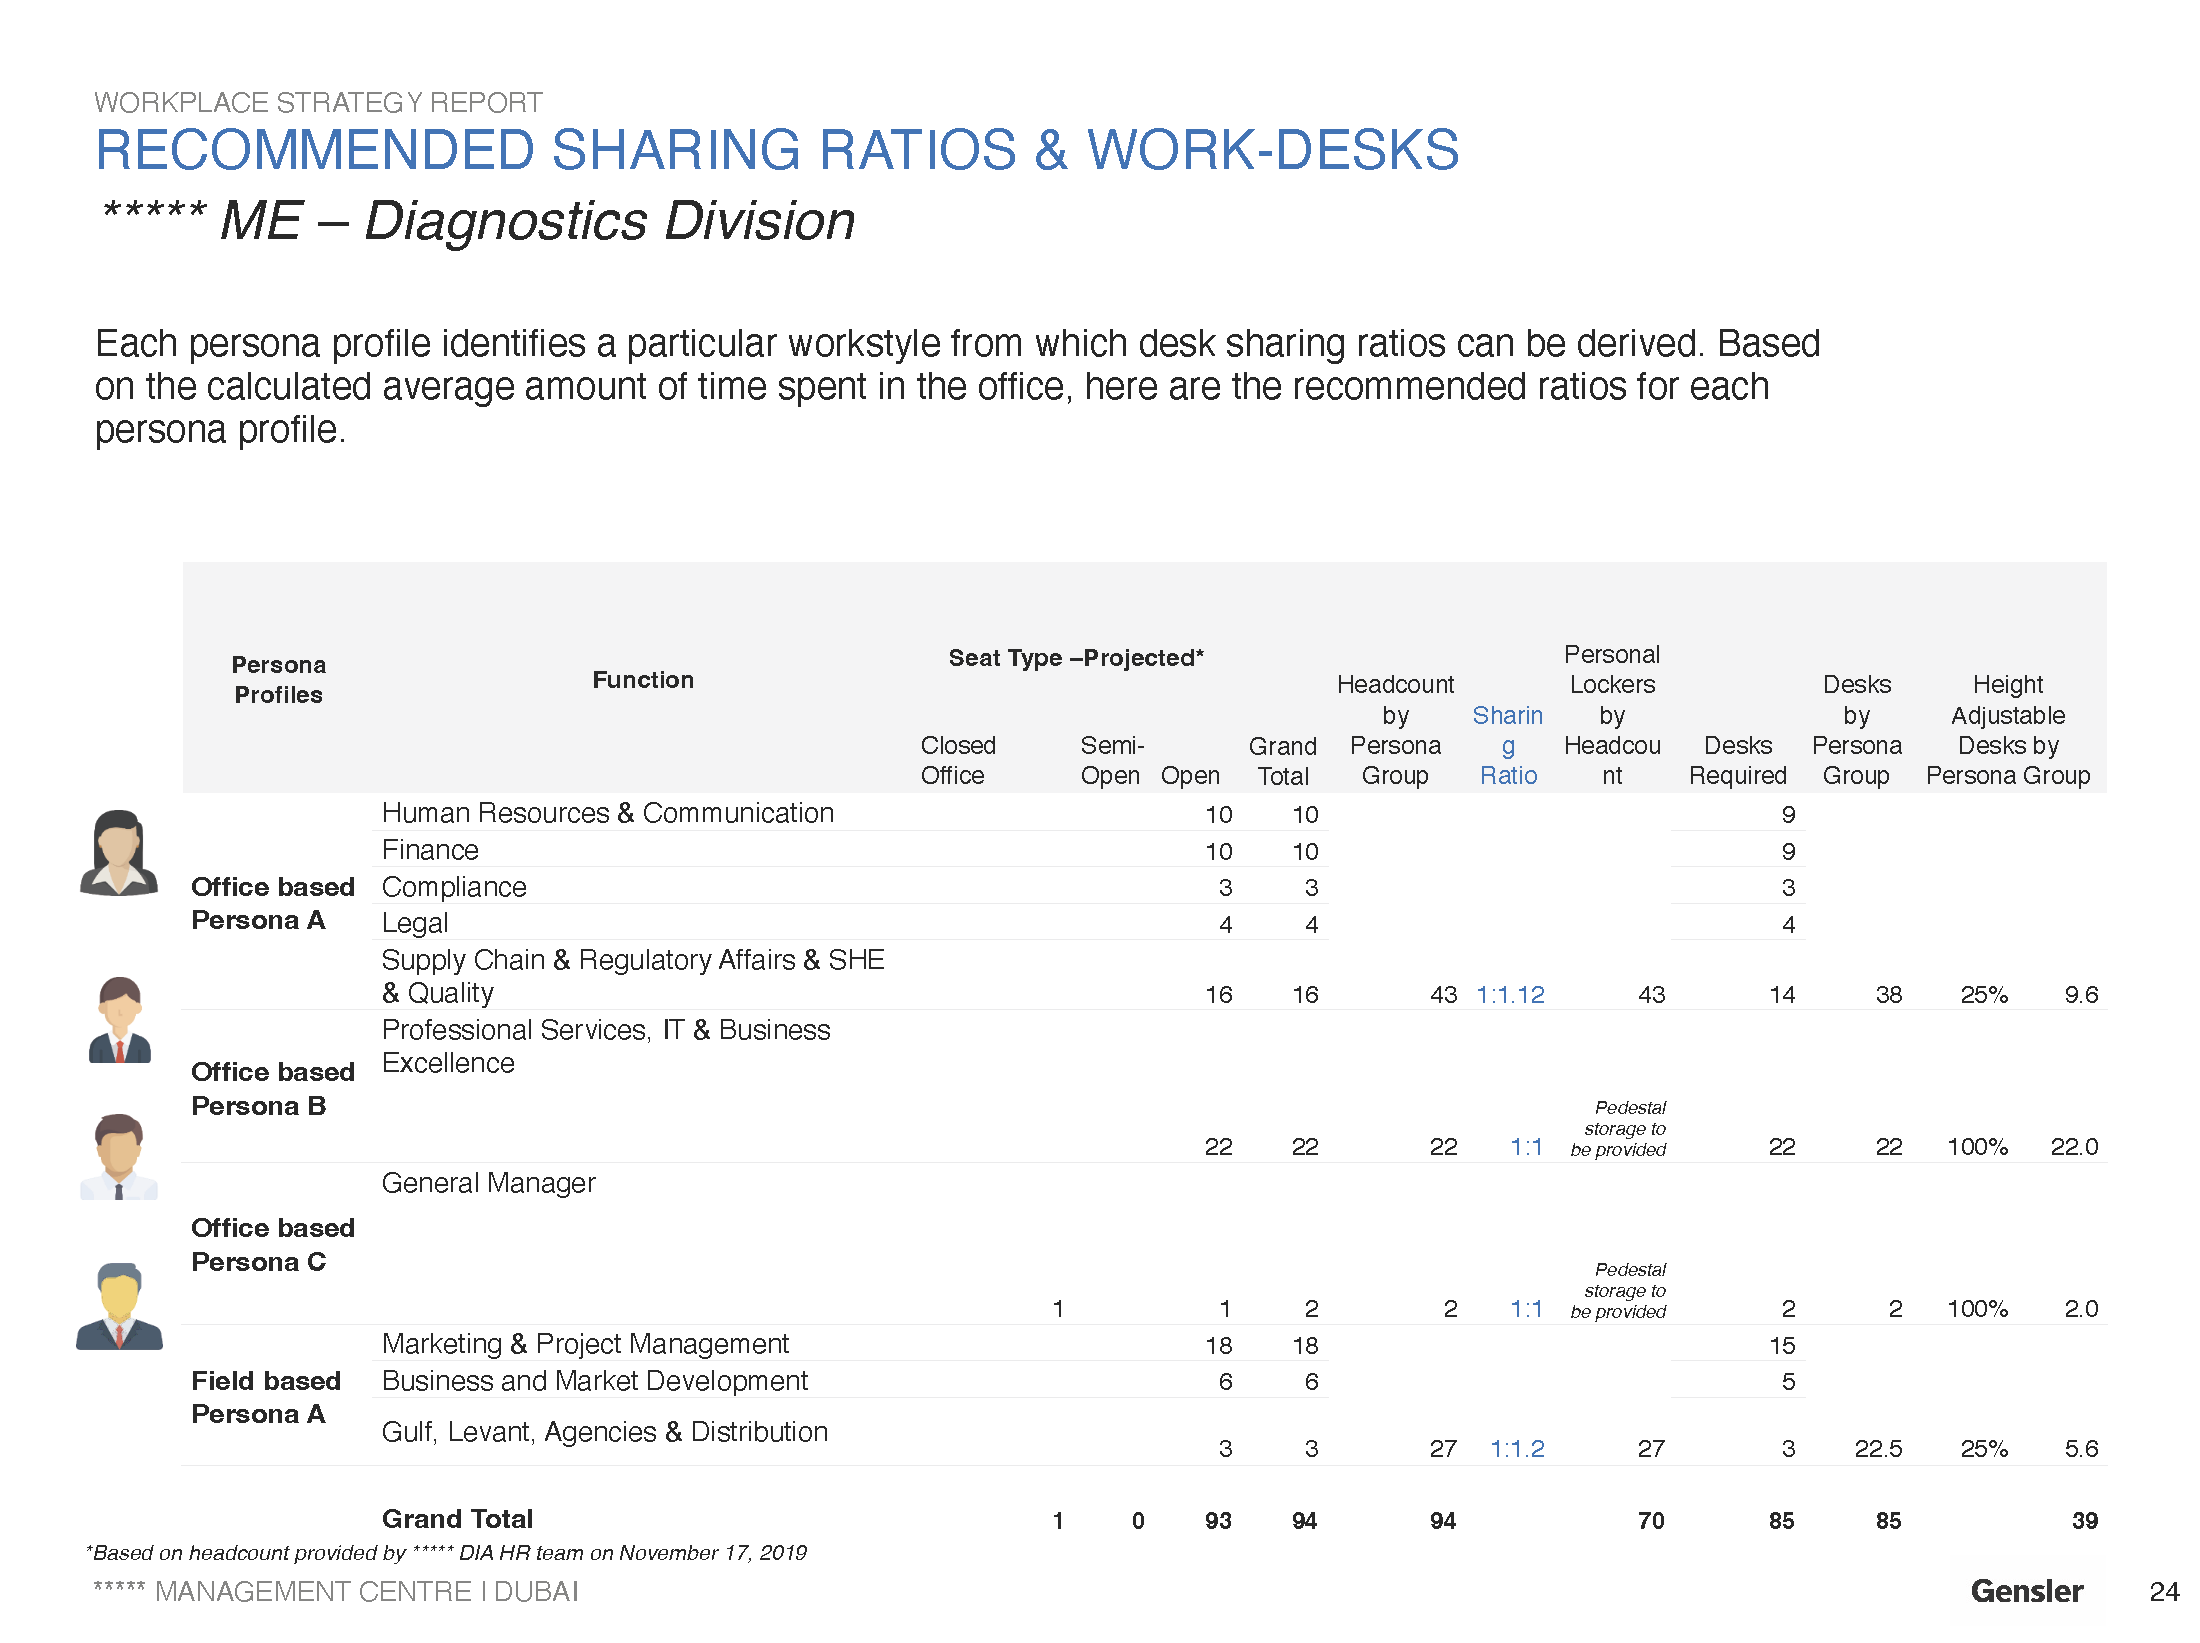This screenshot has width=2200, height=1643.
Task: Click the blue Sharing Ratio column header
Action: coord(1507,745)
